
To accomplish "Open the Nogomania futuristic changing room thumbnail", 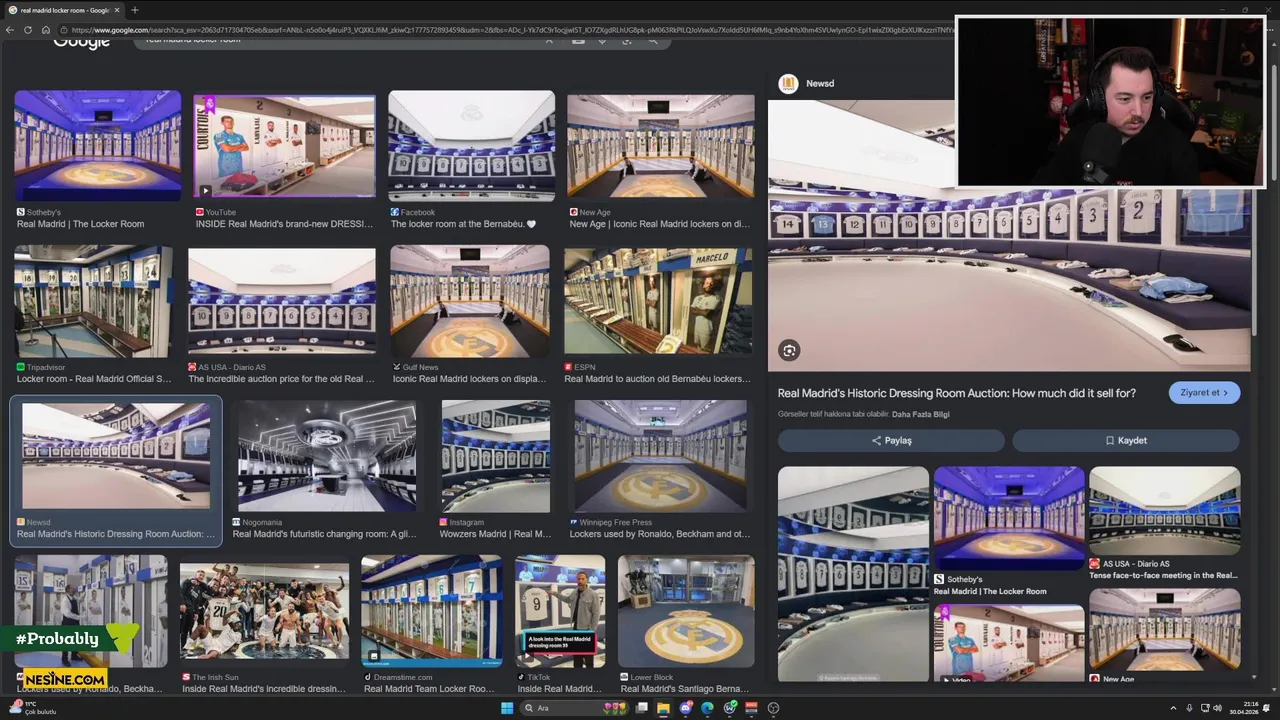I will pos(327,456).
